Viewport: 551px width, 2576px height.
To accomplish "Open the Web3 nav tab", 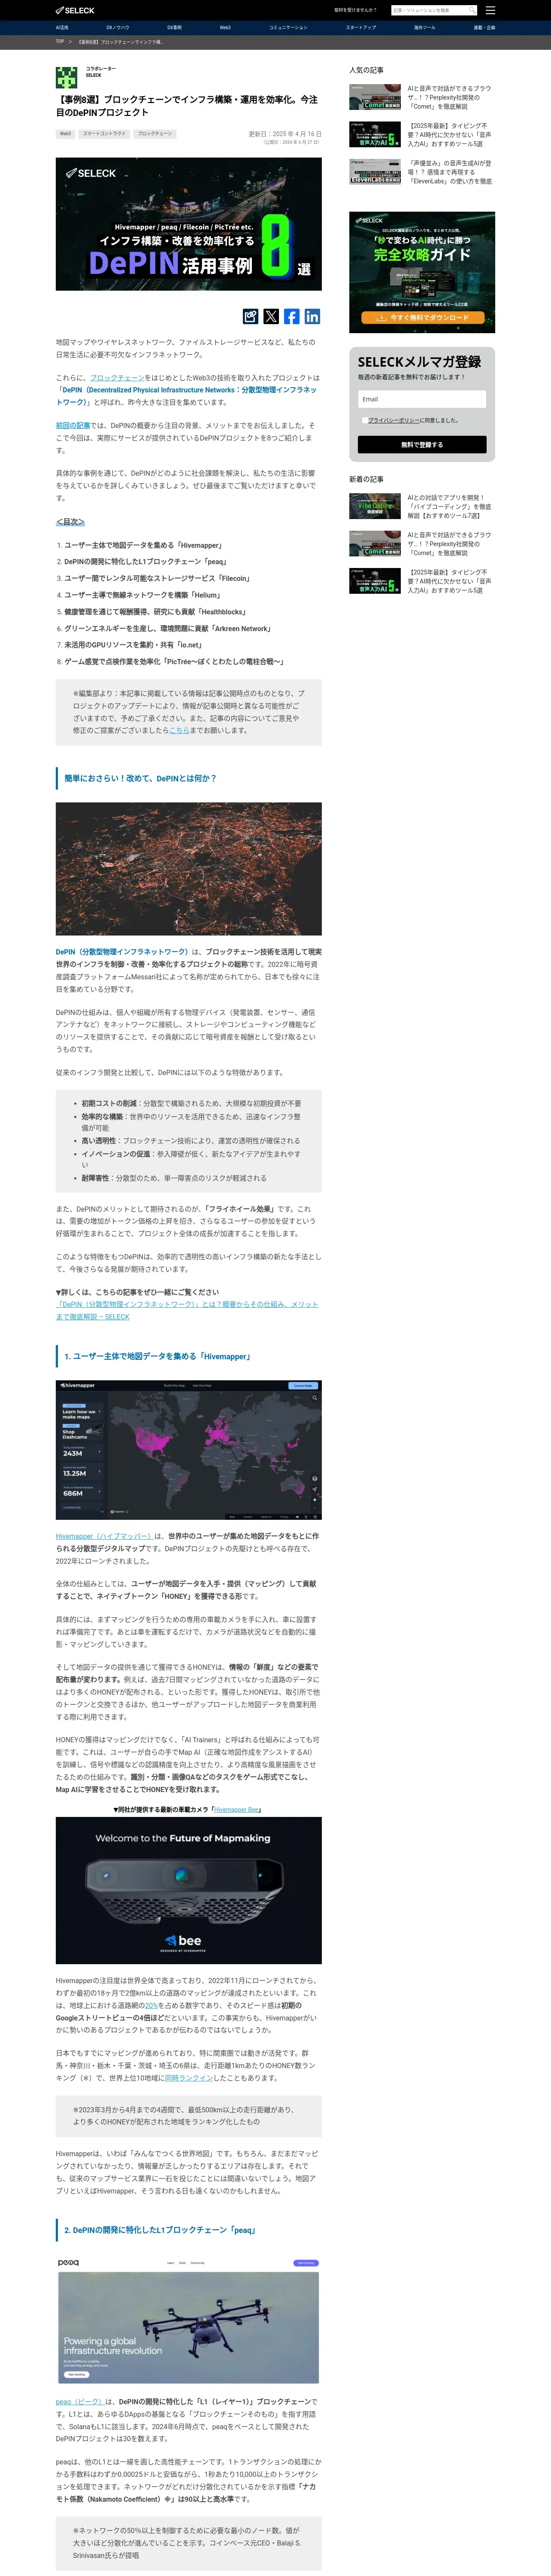I will click(x=225, y=28).
